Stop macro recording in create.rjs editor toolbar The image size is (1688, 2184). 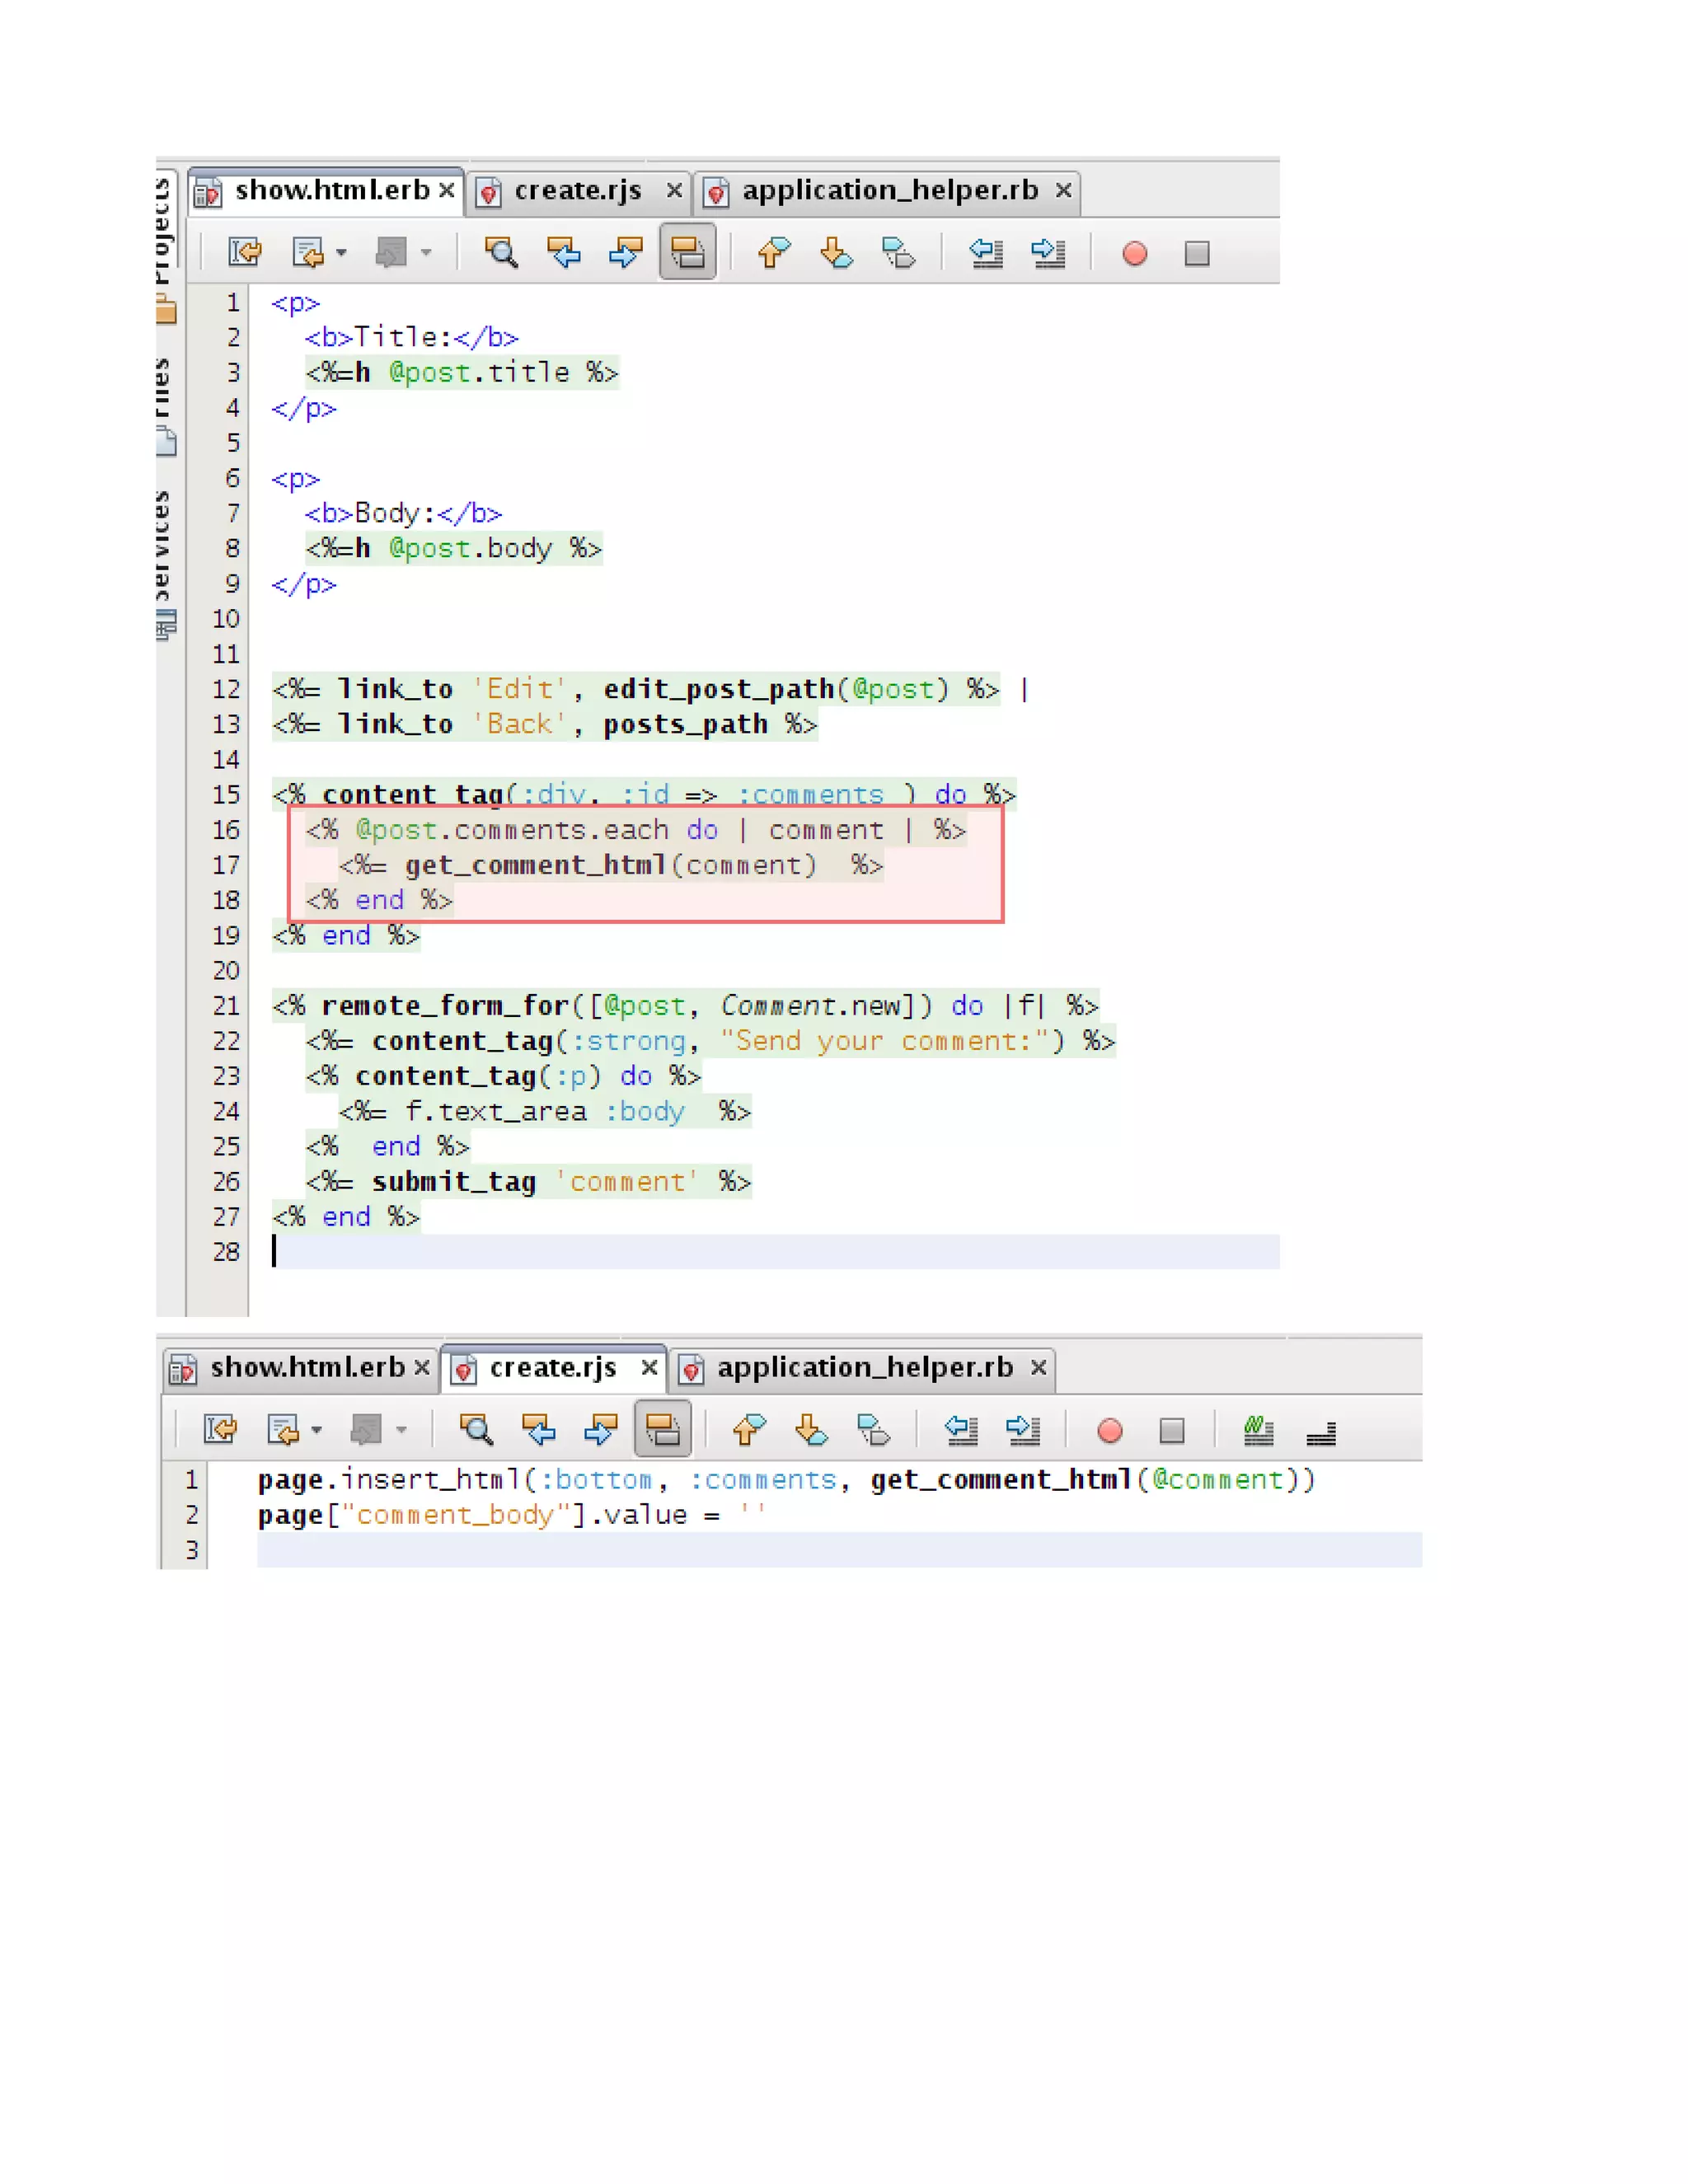(x=1172, y=1431)
